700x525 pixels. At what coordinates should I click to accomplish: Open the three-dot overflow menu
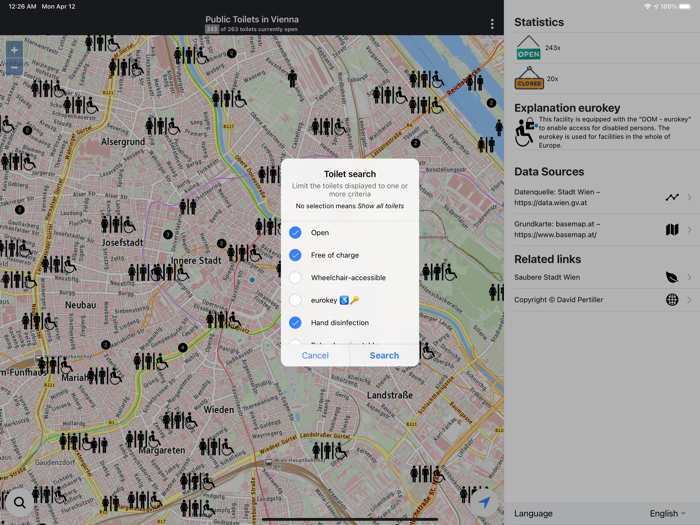[492, 24]
